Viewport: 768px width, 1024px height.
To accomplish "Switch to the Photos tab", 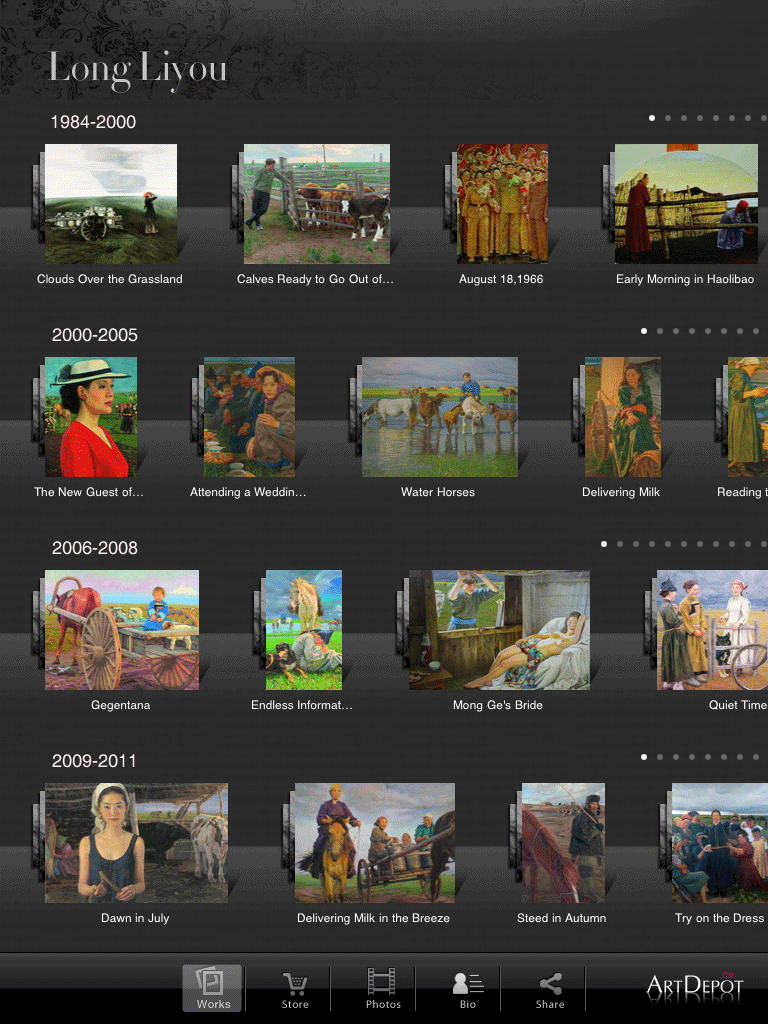I will click(x=383, y=989).
